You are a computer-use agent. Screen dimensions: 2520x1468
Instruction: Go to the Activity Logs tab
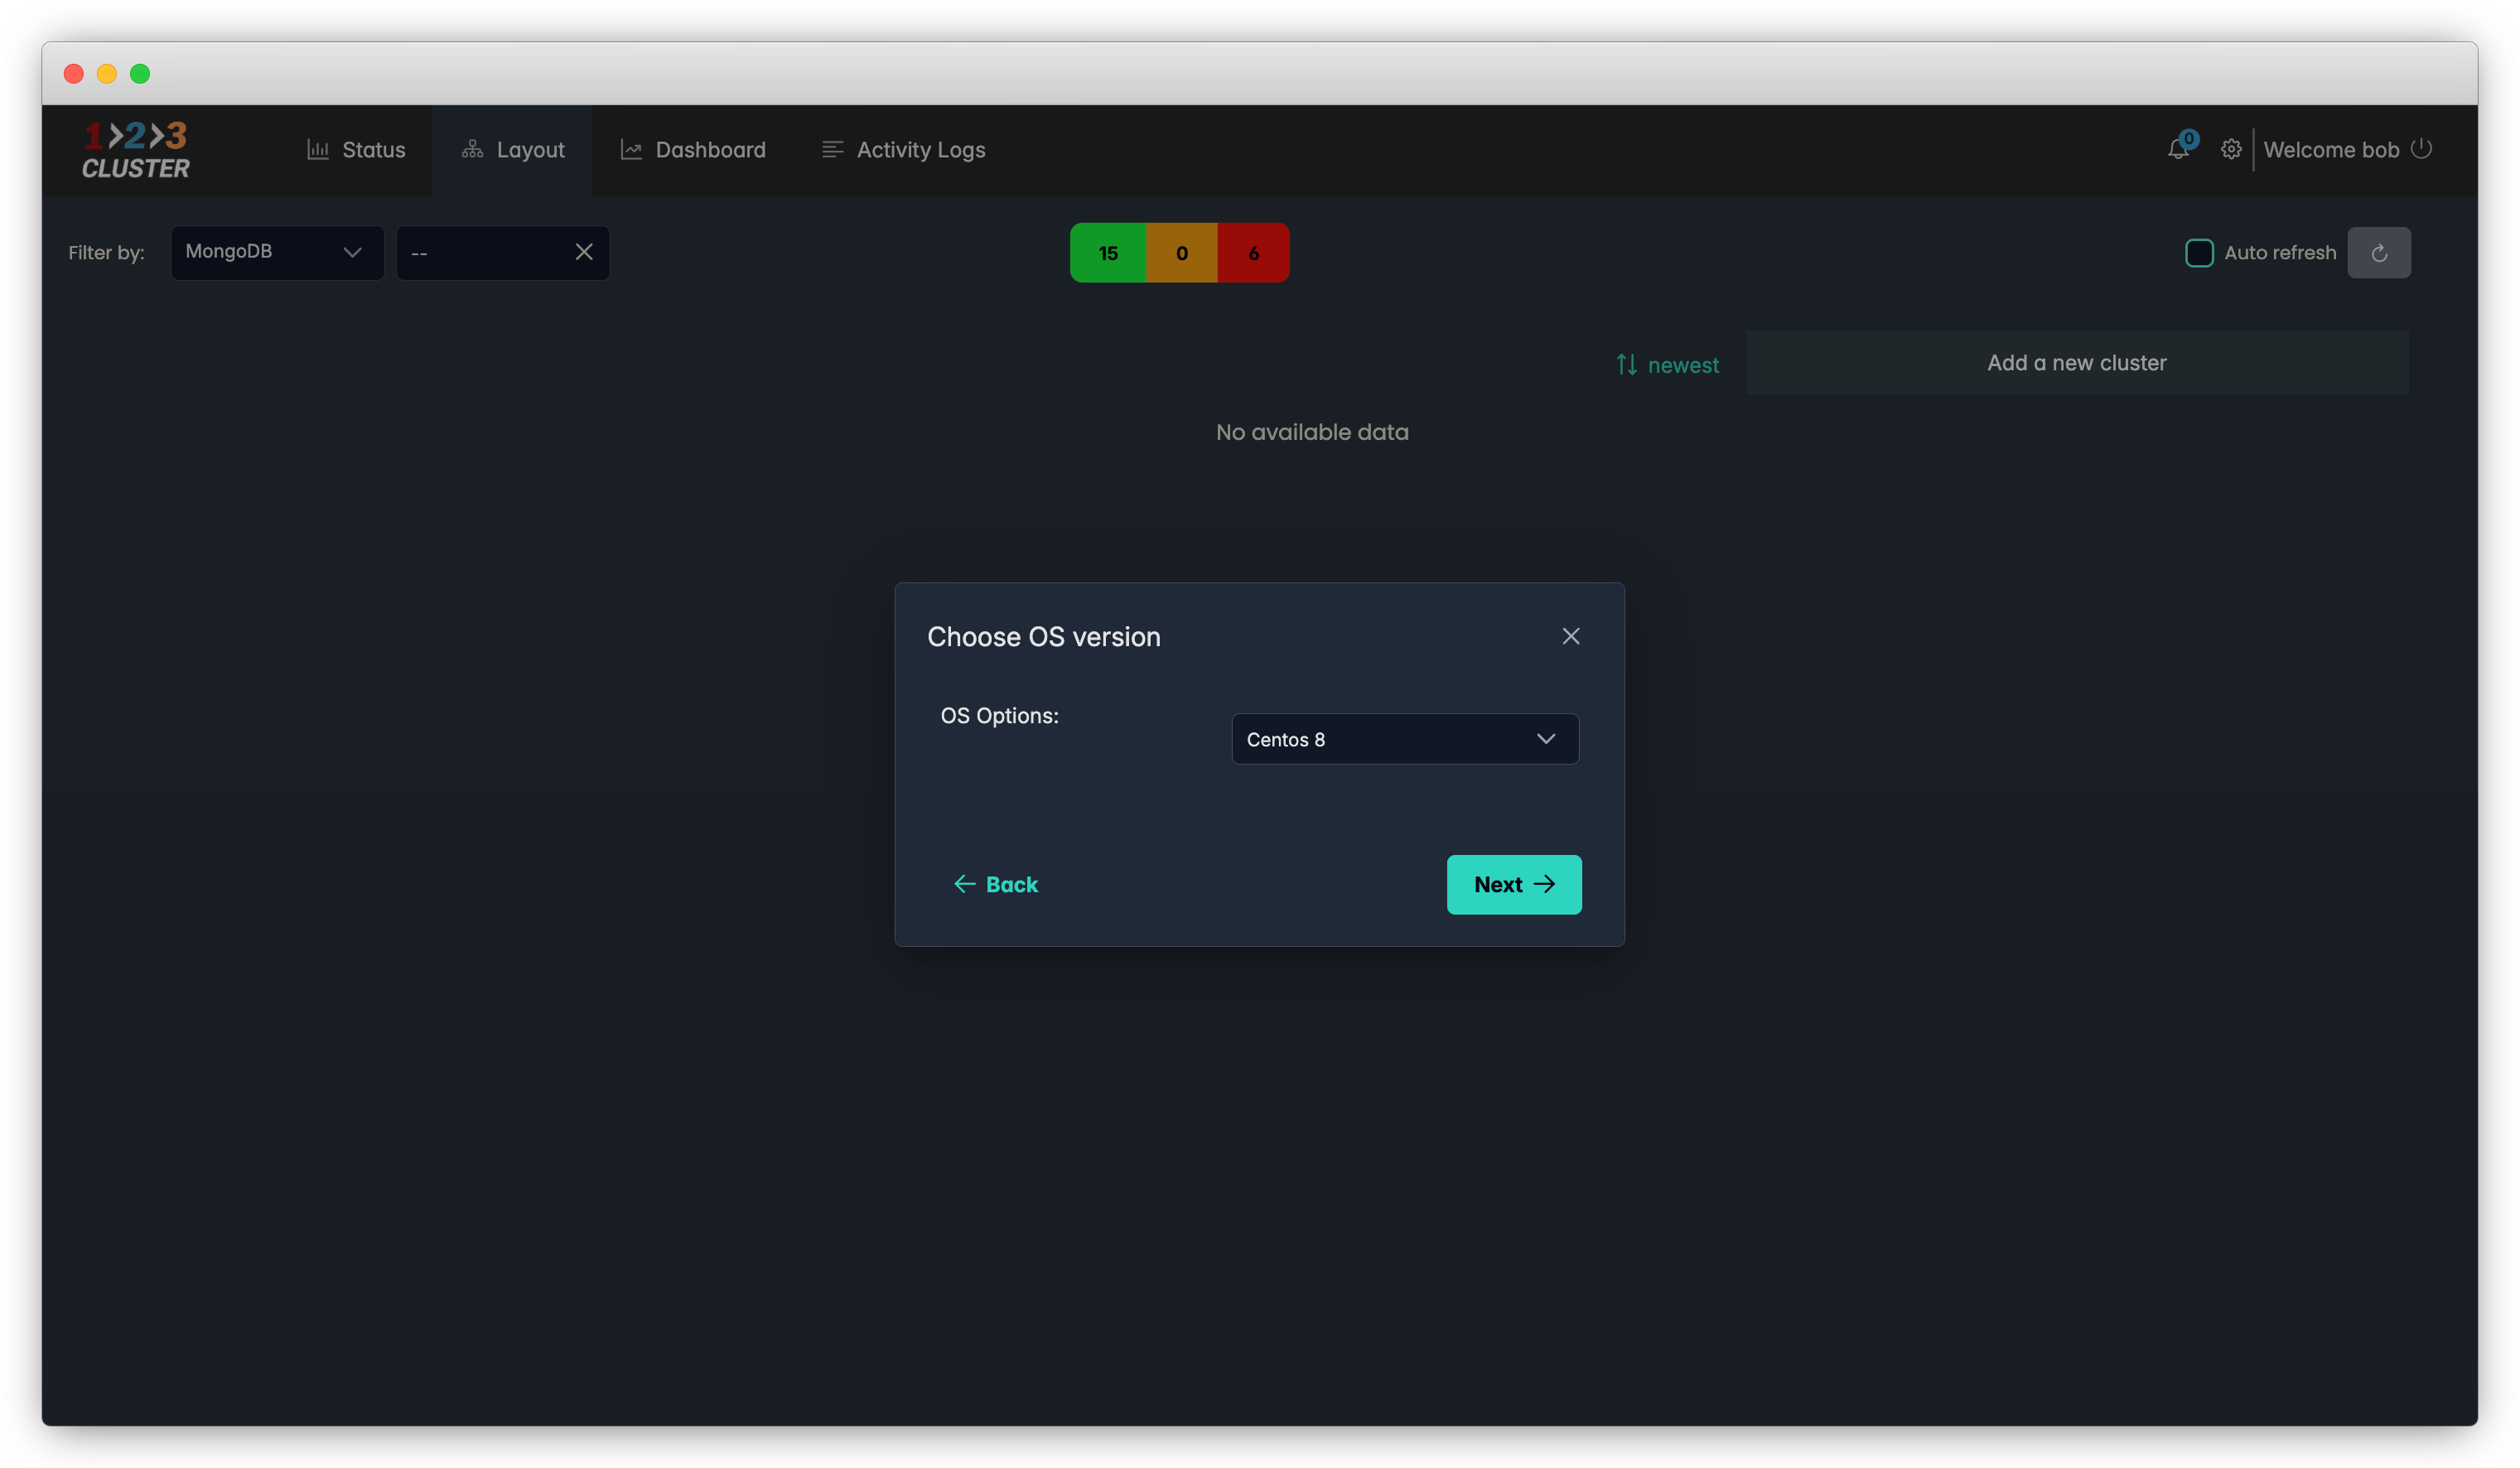click(x=903, y=150)
